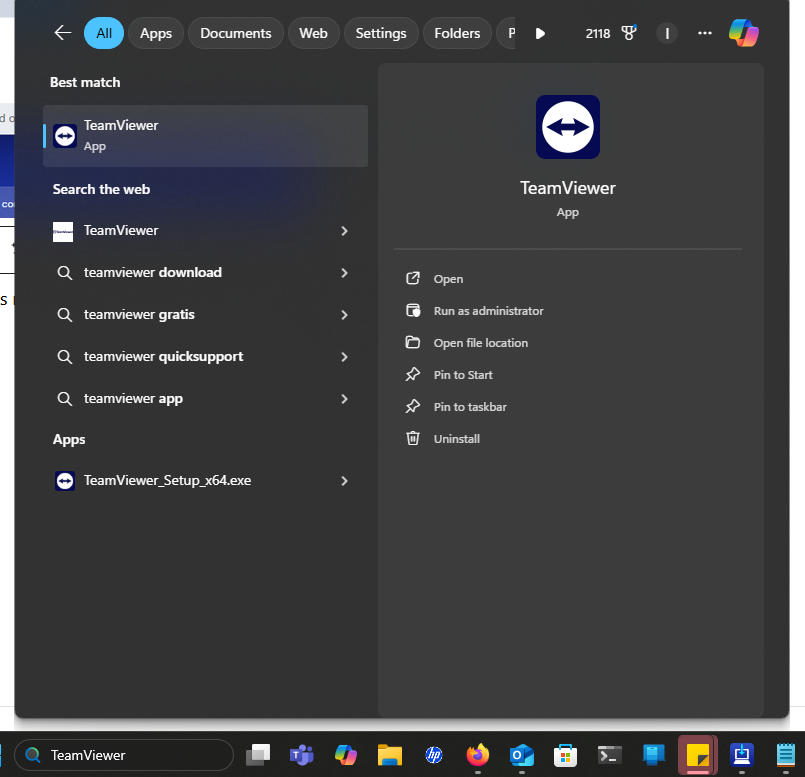This screenshot has width=805, height=777.
Task: Open the three-dot options menu
Action: pyautogui.click(x=704, y=33)
